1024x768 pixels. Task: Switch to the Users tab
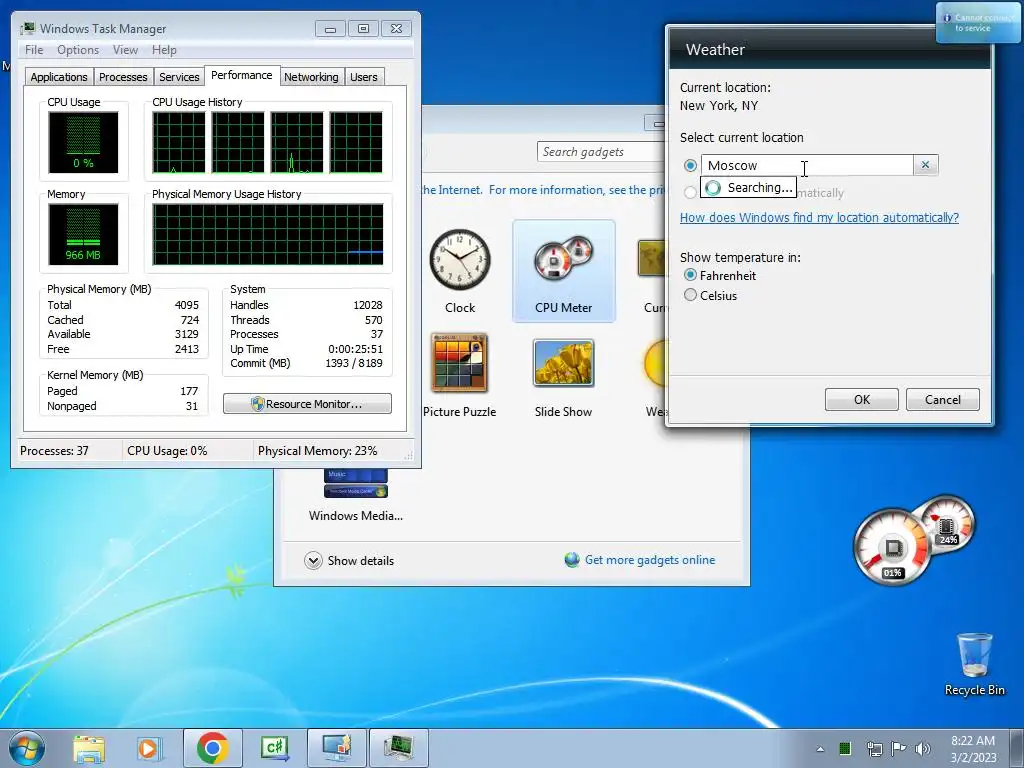coord(364,77)
